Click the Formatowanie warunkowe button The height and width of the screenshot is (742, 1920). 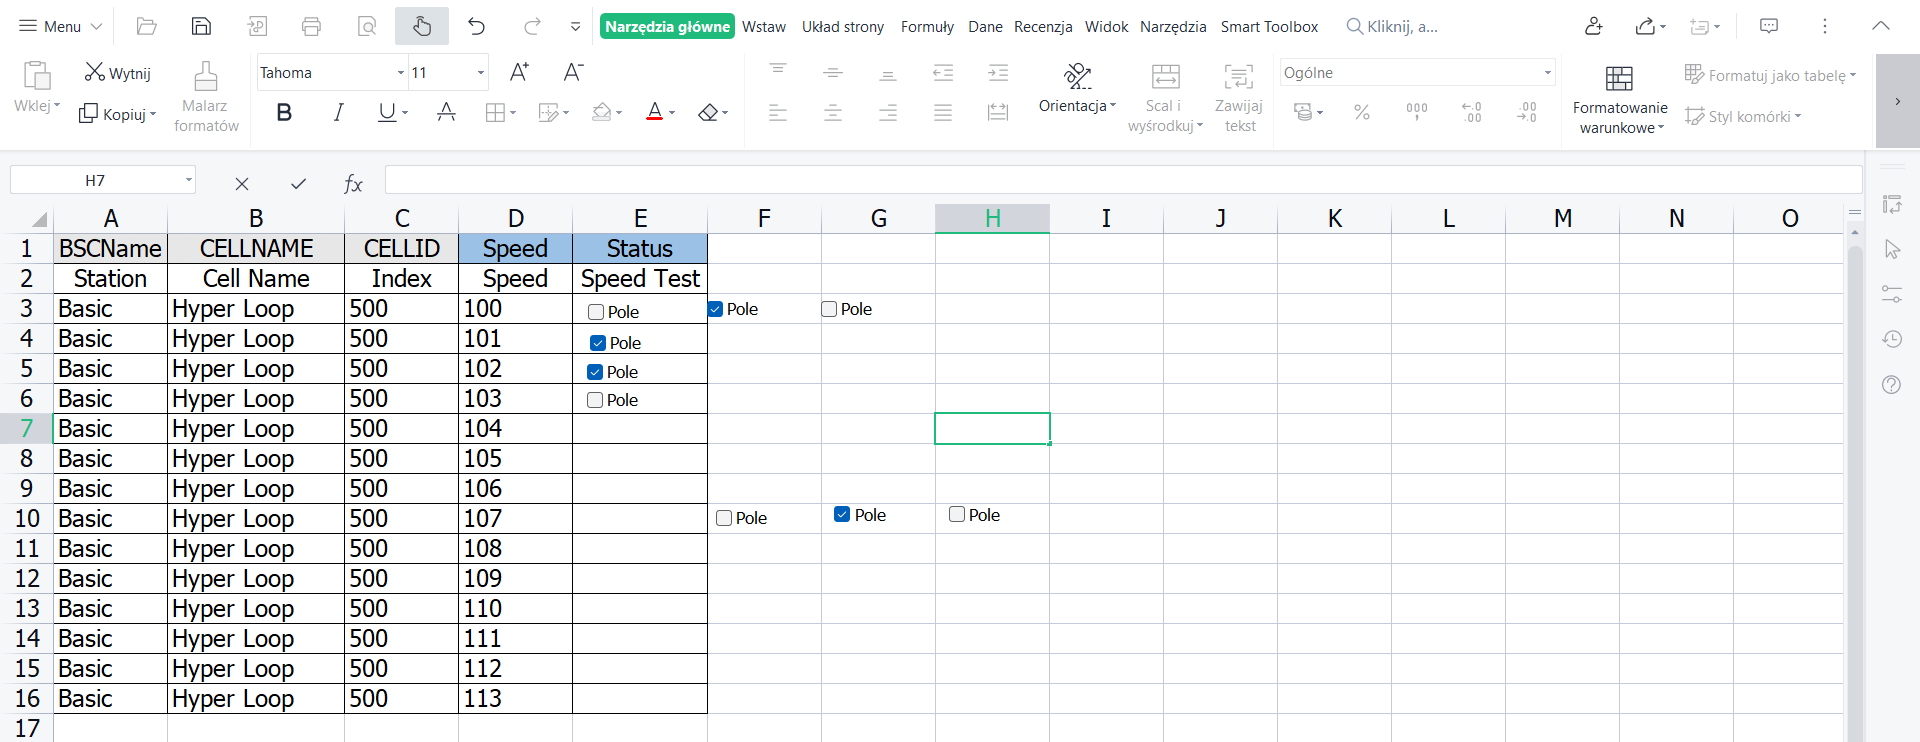click(1619, 100)
